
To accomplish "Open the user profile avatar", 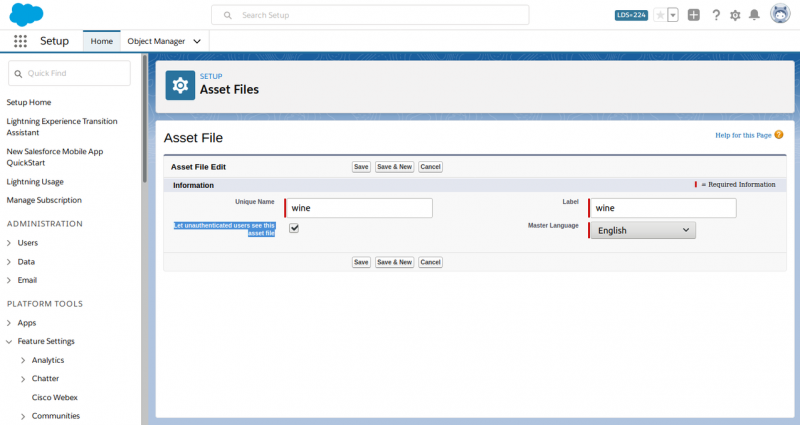I will pos(780,14).
